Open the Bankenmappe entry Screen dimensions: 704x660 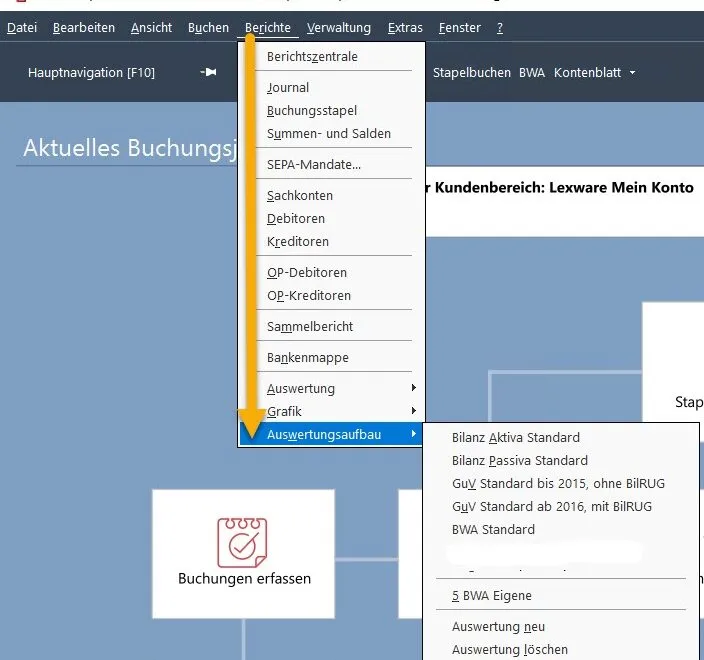(x=307, y=358)
